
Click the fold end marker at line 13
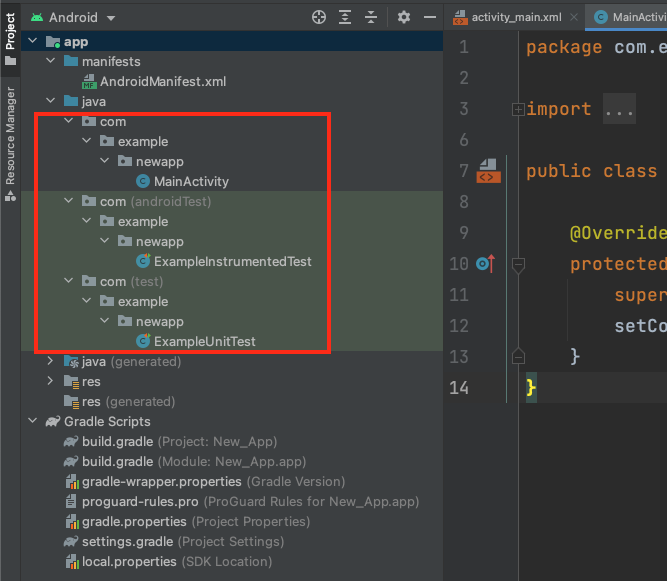click(x=518, y=356)
